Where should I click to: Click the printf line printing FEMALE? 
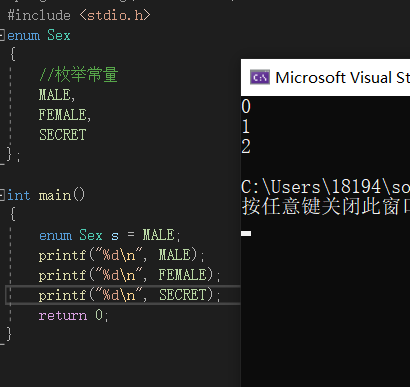tap(129, 275)
